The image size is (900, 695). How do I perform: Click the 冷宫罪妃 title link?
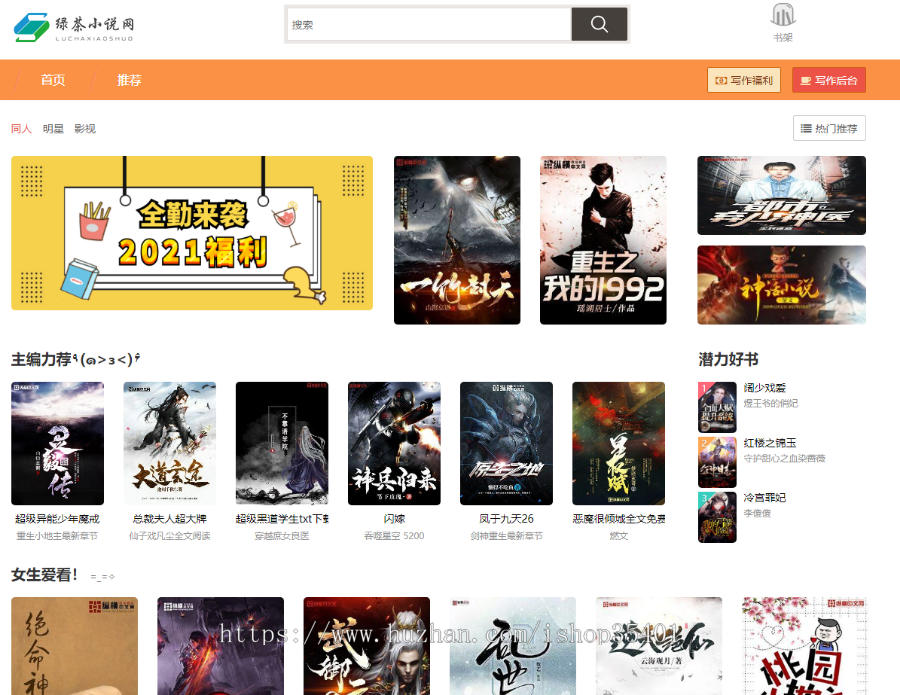[x=765, y=498]
